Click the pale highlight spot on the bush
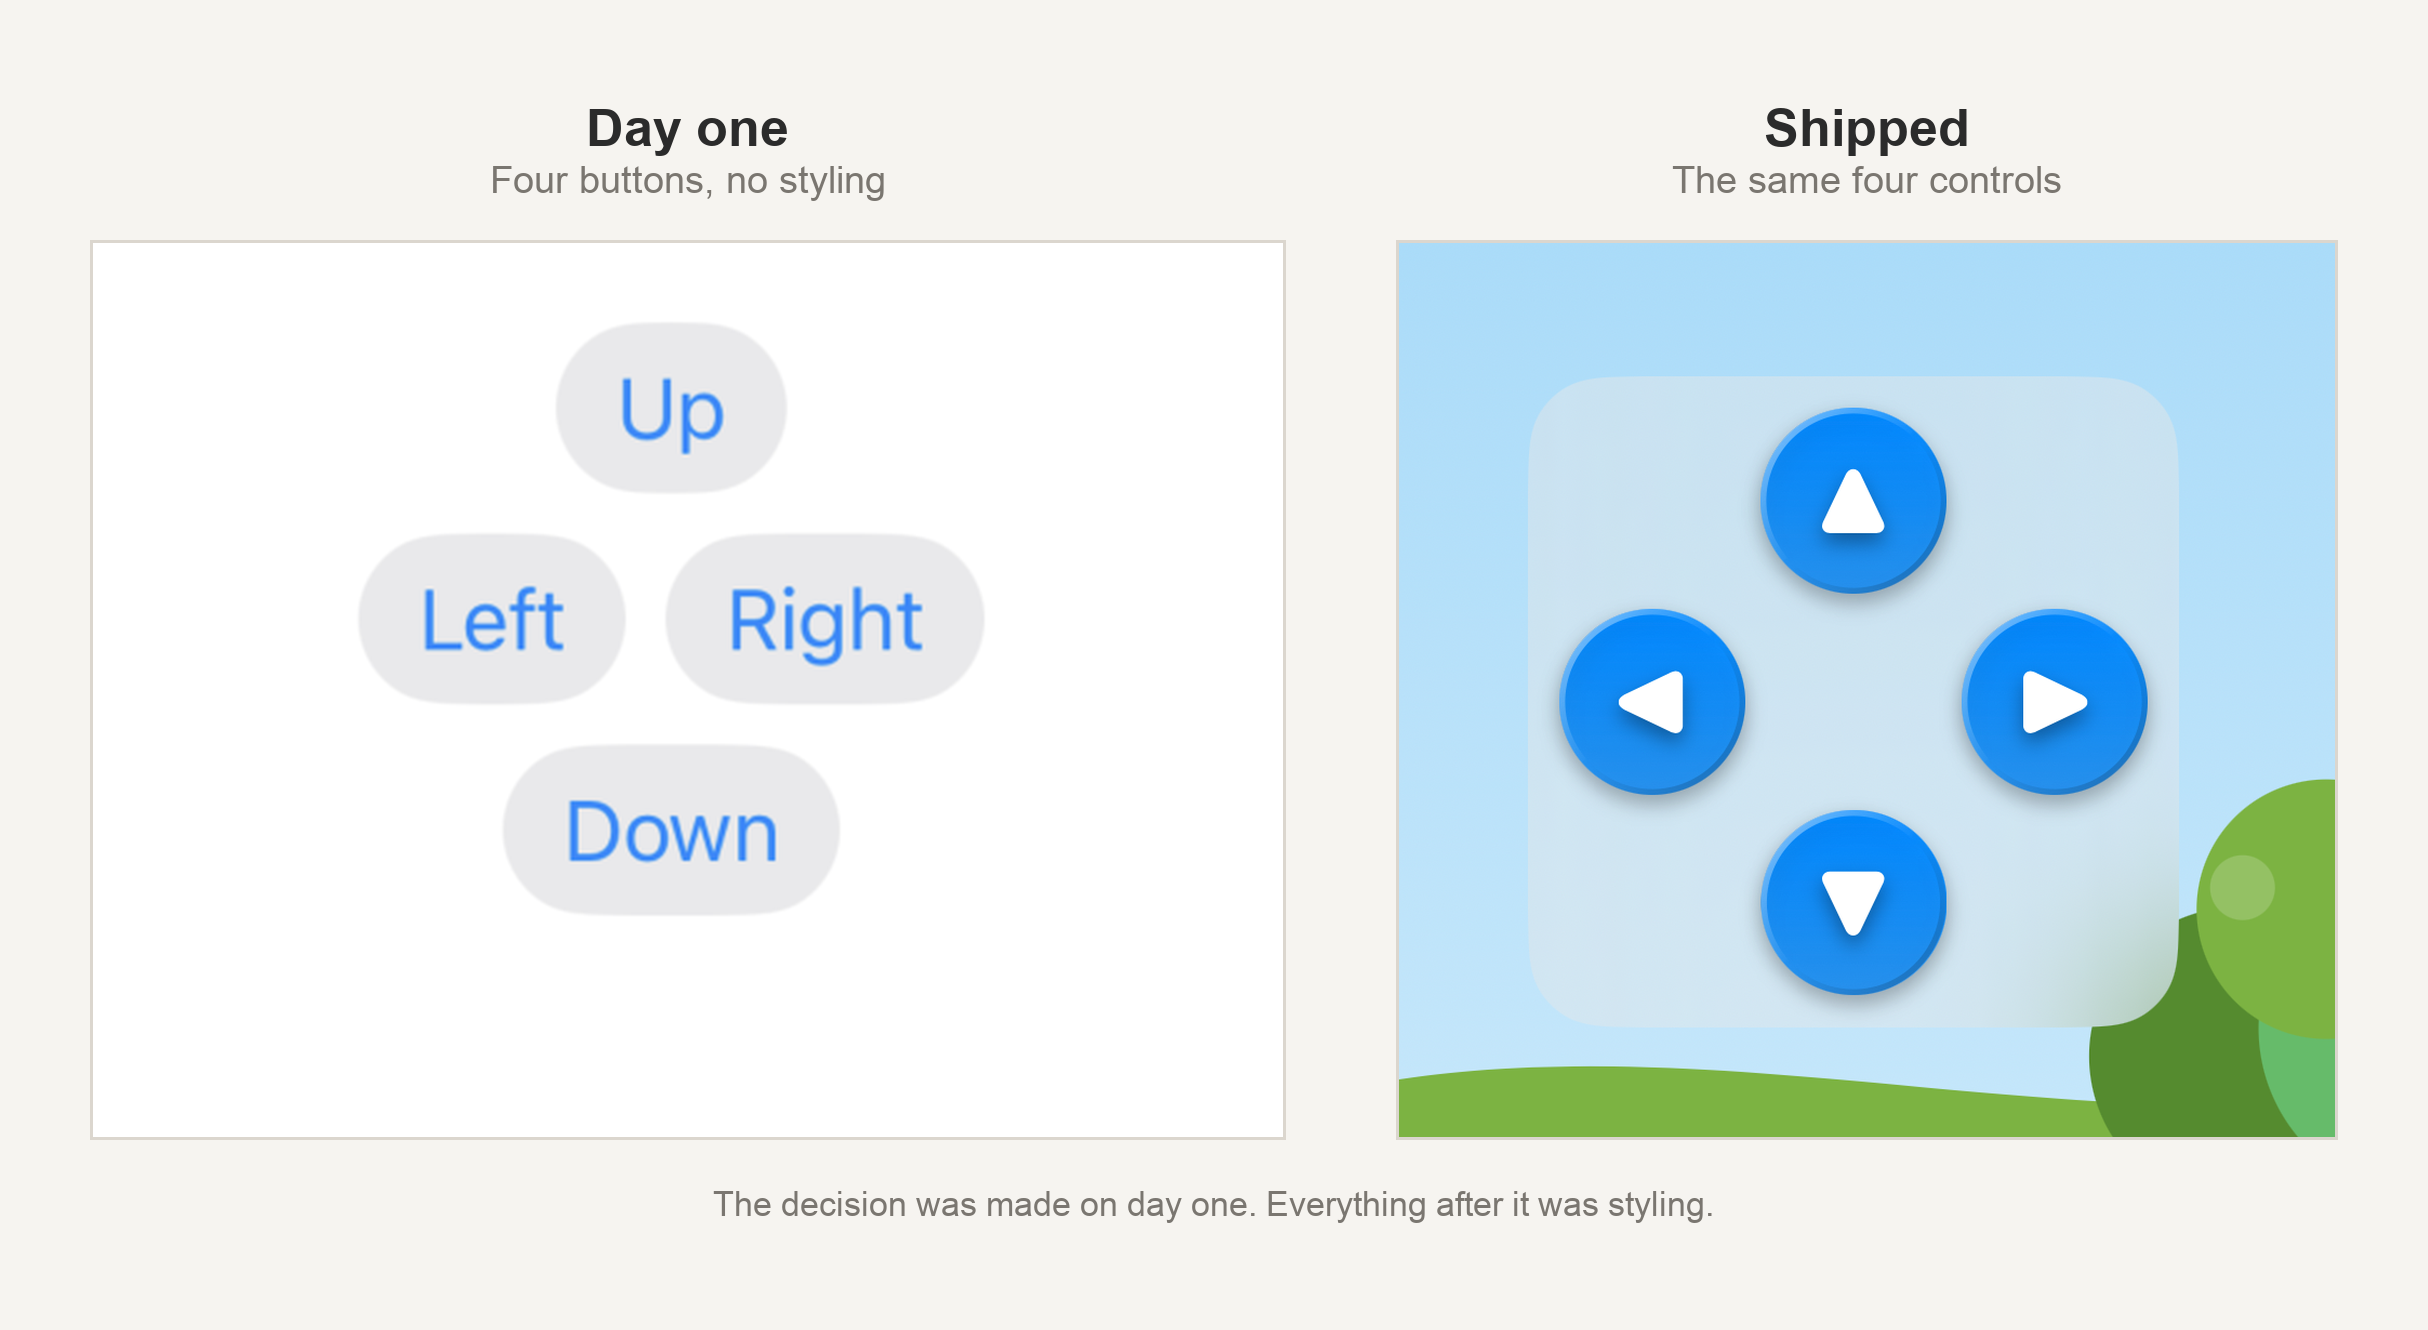The height and width of the screenshot is (1330, 2428). click(2242, 887)
